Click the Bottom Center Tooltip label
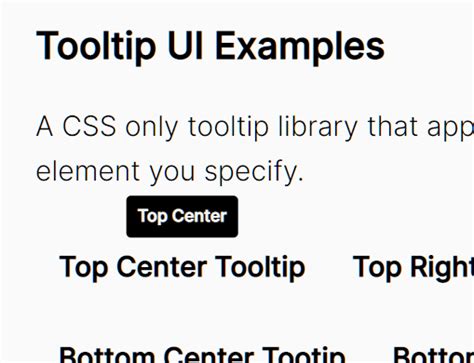 tap(202, 355)
